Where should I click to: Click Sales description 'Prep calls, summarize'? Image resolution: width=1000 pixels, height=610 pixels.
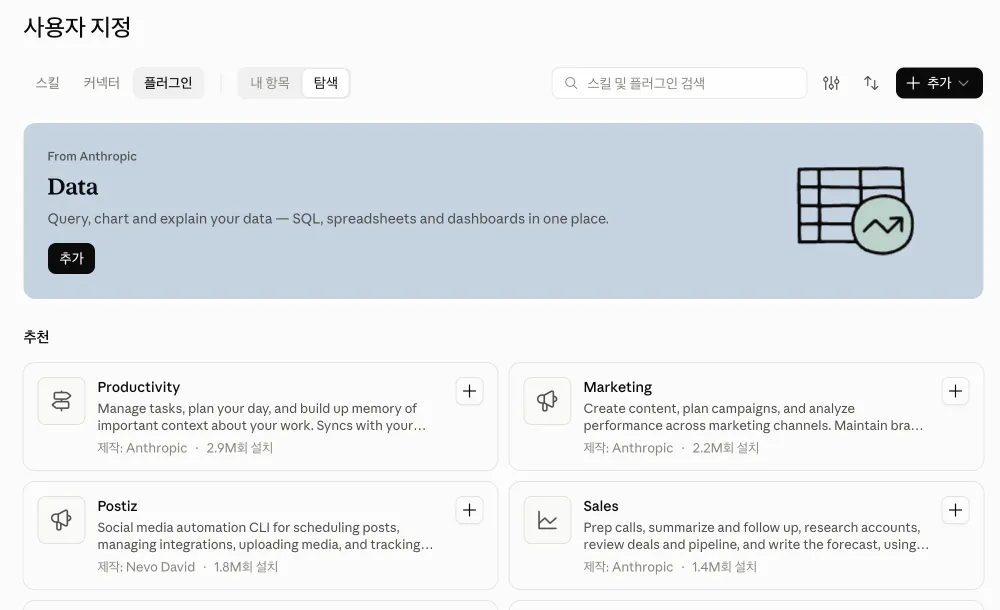756,536
